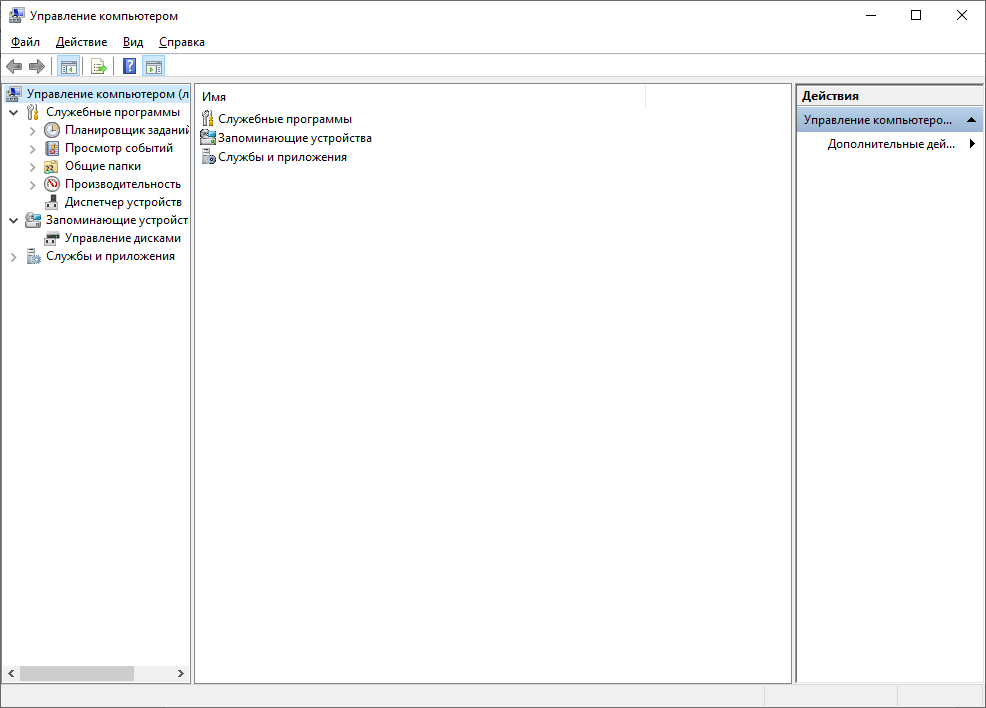Click Службы и приложения text in center list

tap(282, 157)
